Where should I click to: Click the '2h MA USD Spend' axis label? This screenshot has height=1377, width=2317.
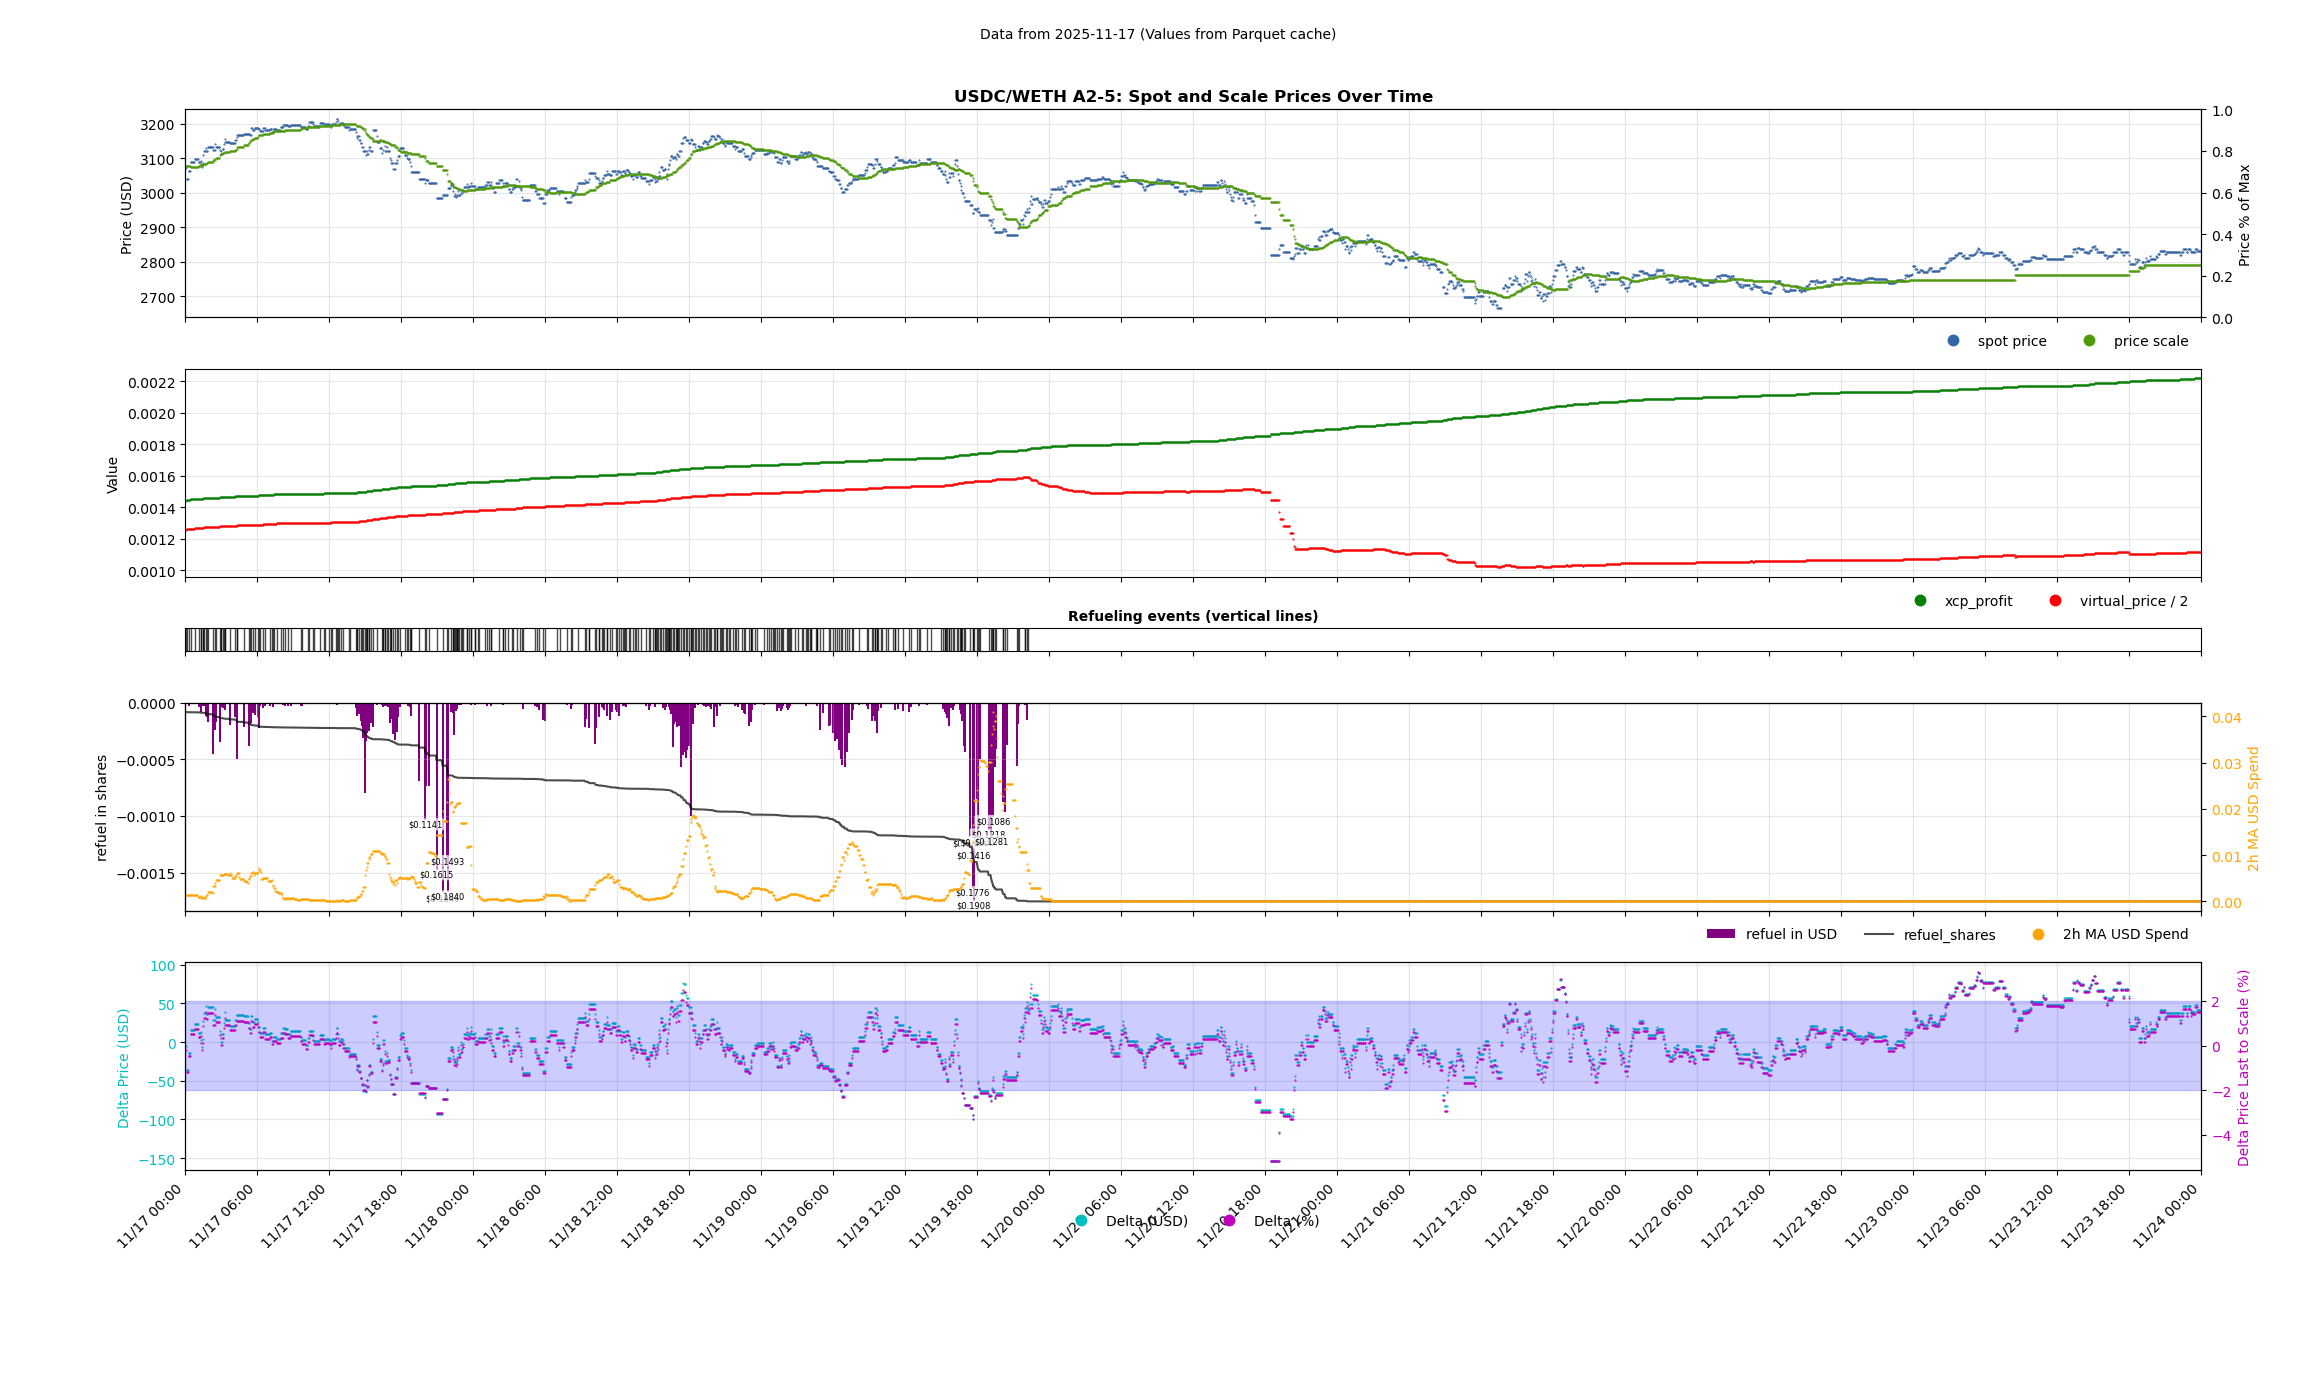[2253, 809]
